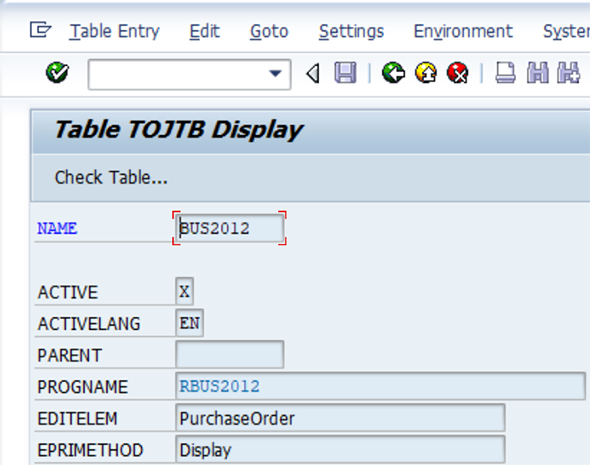Open the SAP menu icon left of Table Entry

[x=40, y=30]
